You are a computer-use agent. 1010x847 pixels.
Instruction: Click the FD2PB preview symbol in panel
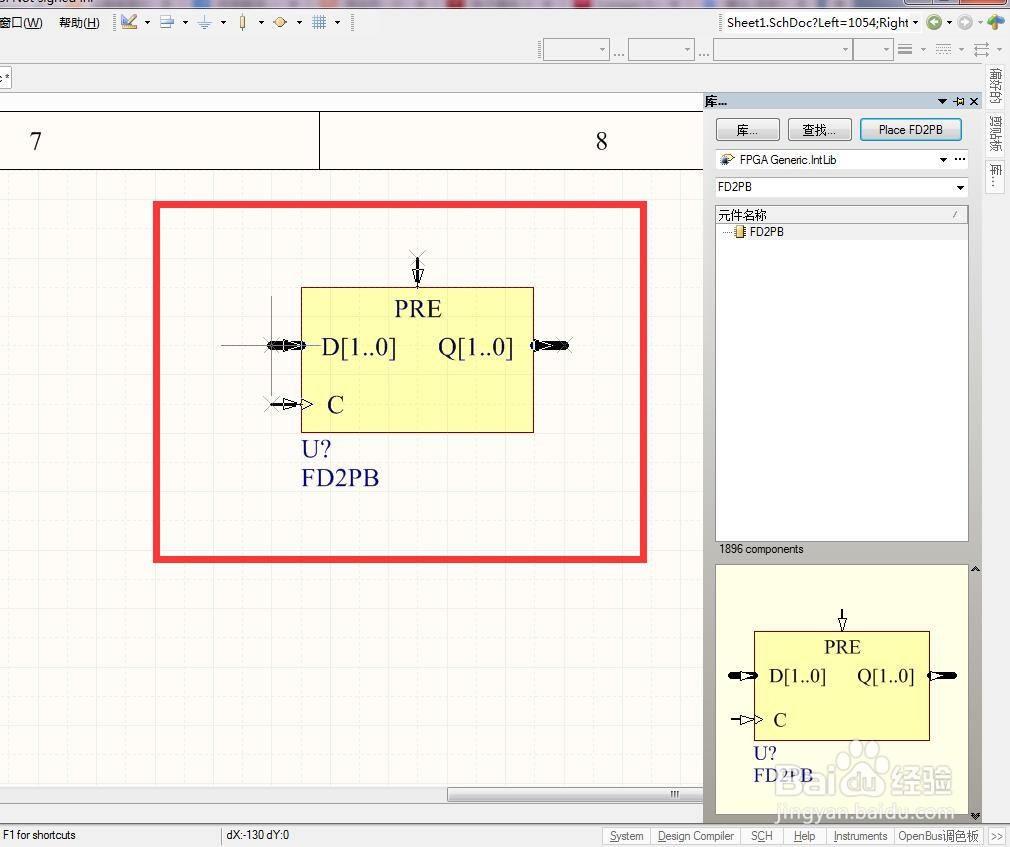tap(841, 685)
